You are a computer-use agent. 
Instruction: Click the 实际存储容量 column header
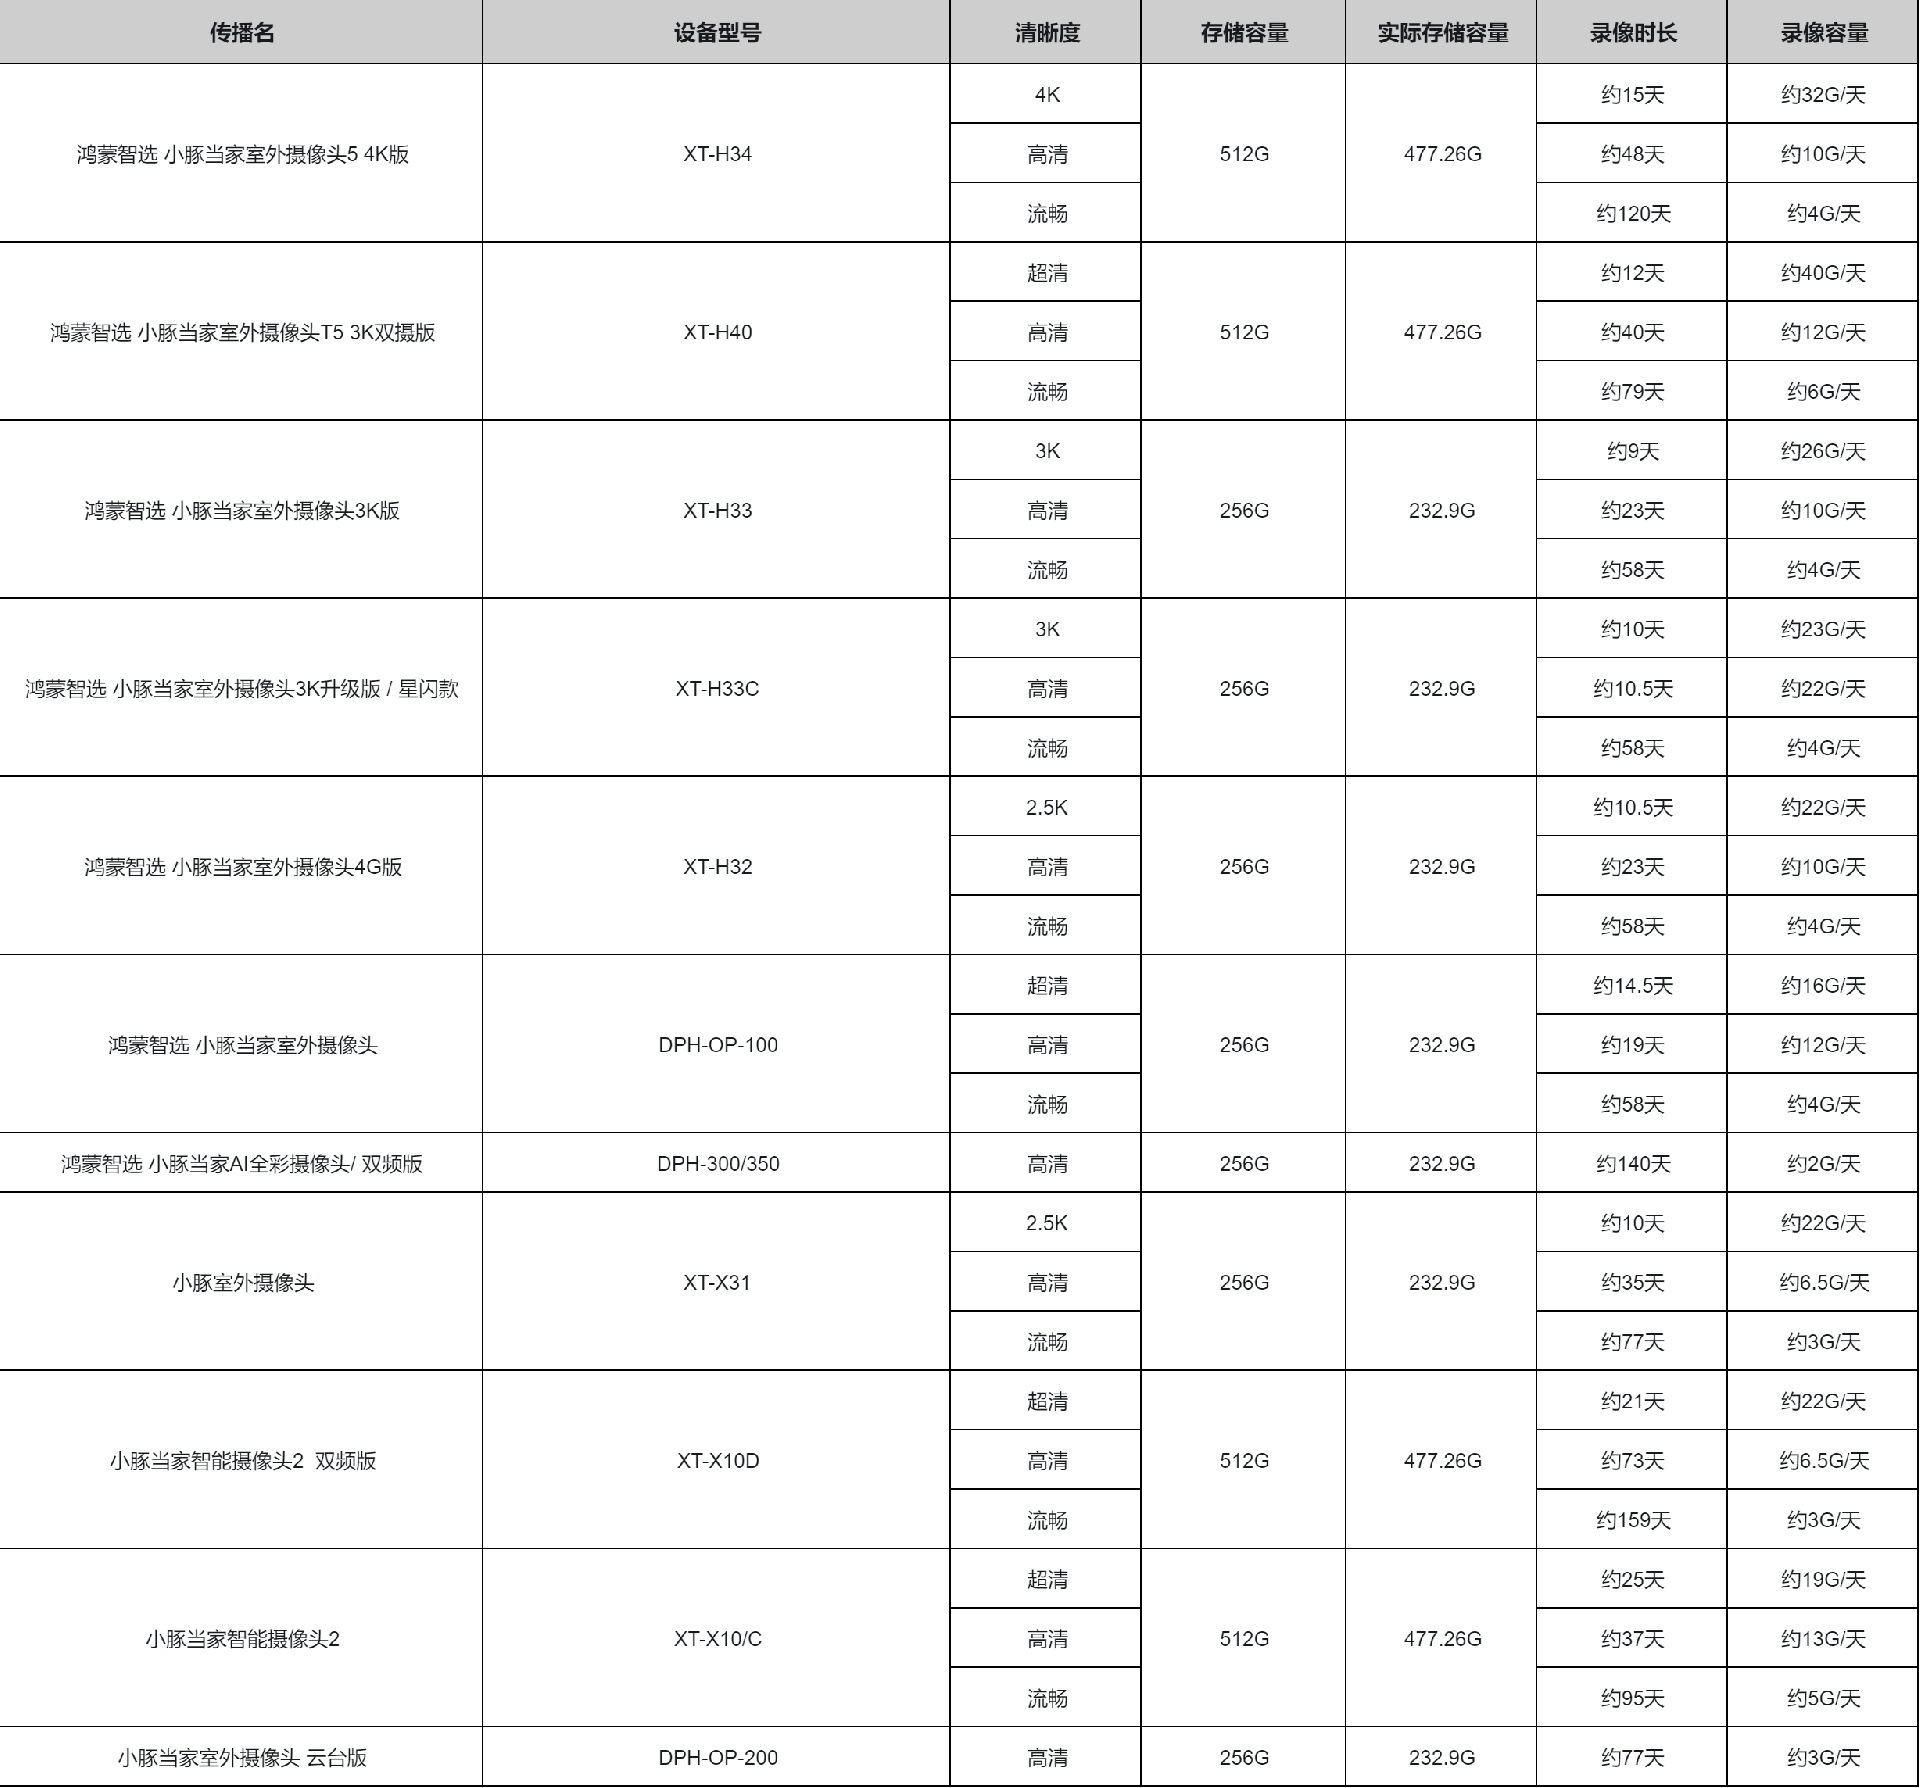point(1441,33)
